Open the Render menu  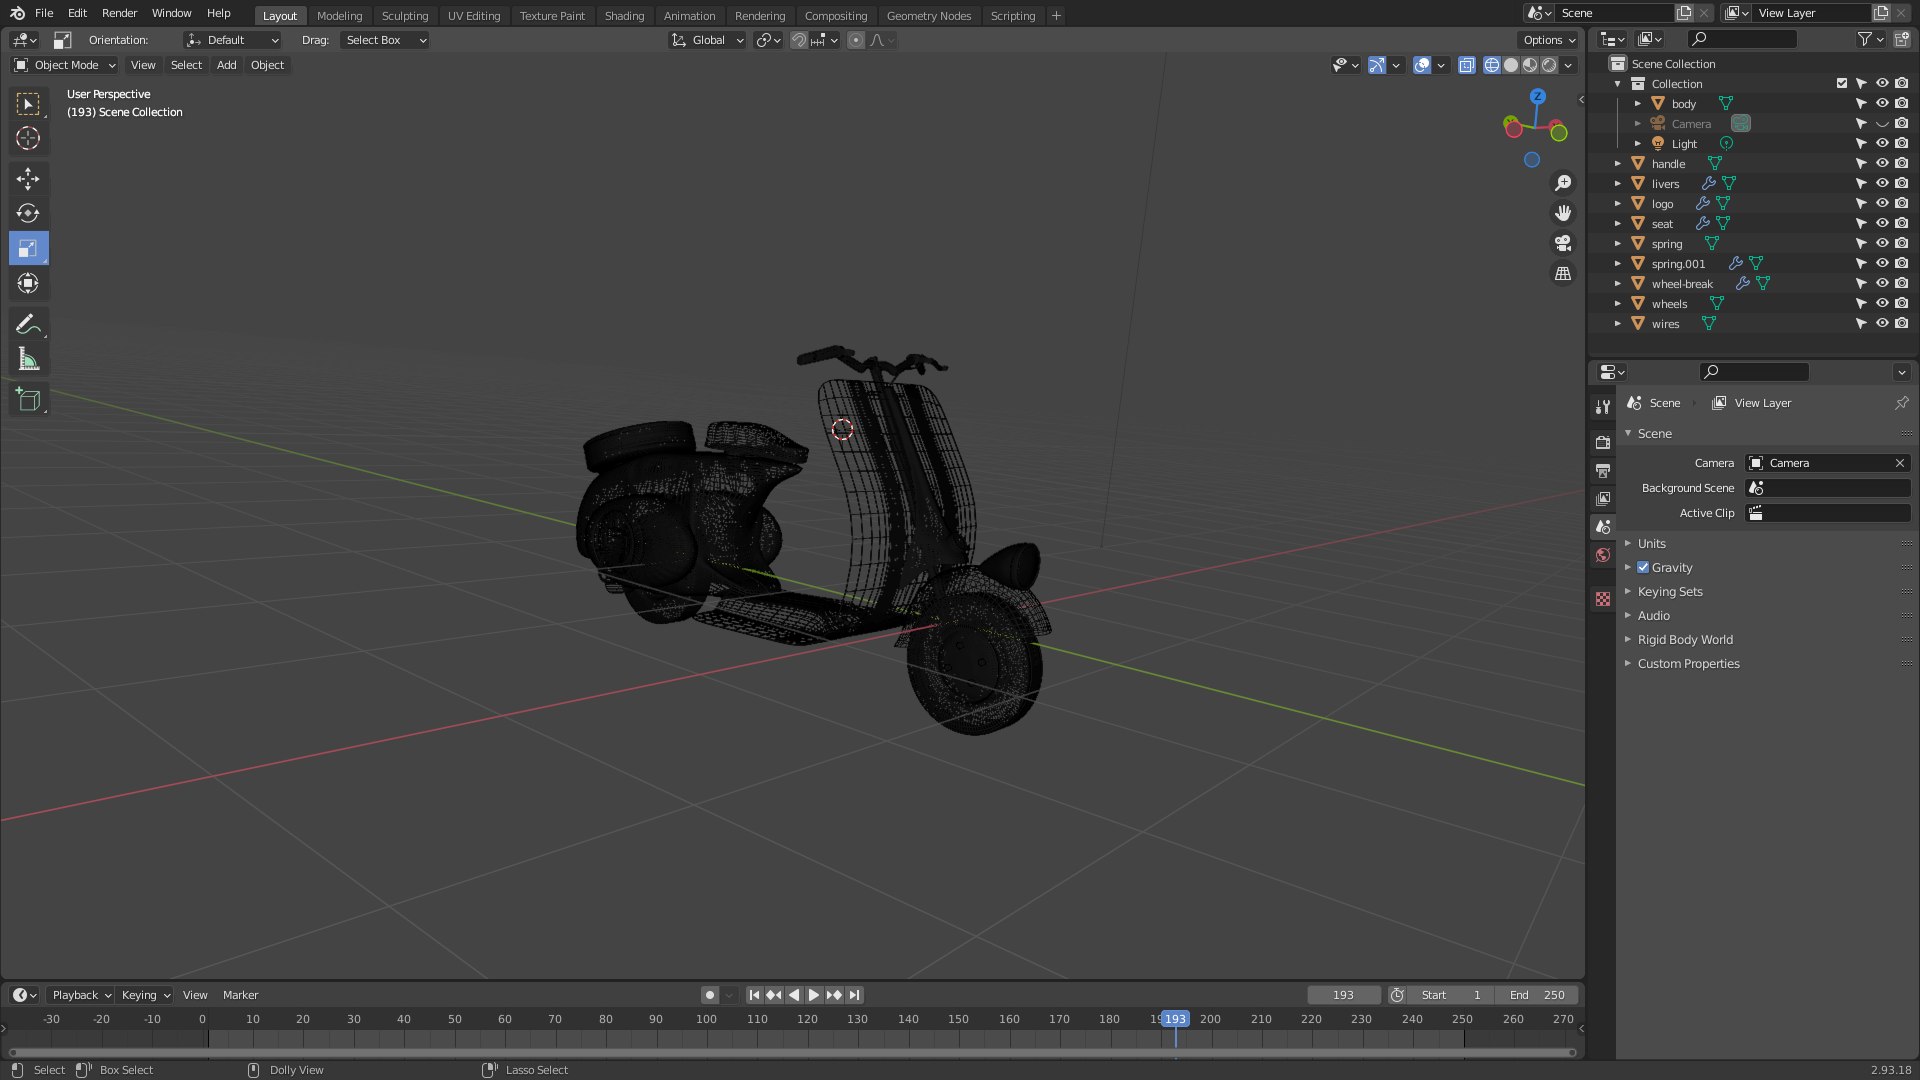[x=119, y=13]
